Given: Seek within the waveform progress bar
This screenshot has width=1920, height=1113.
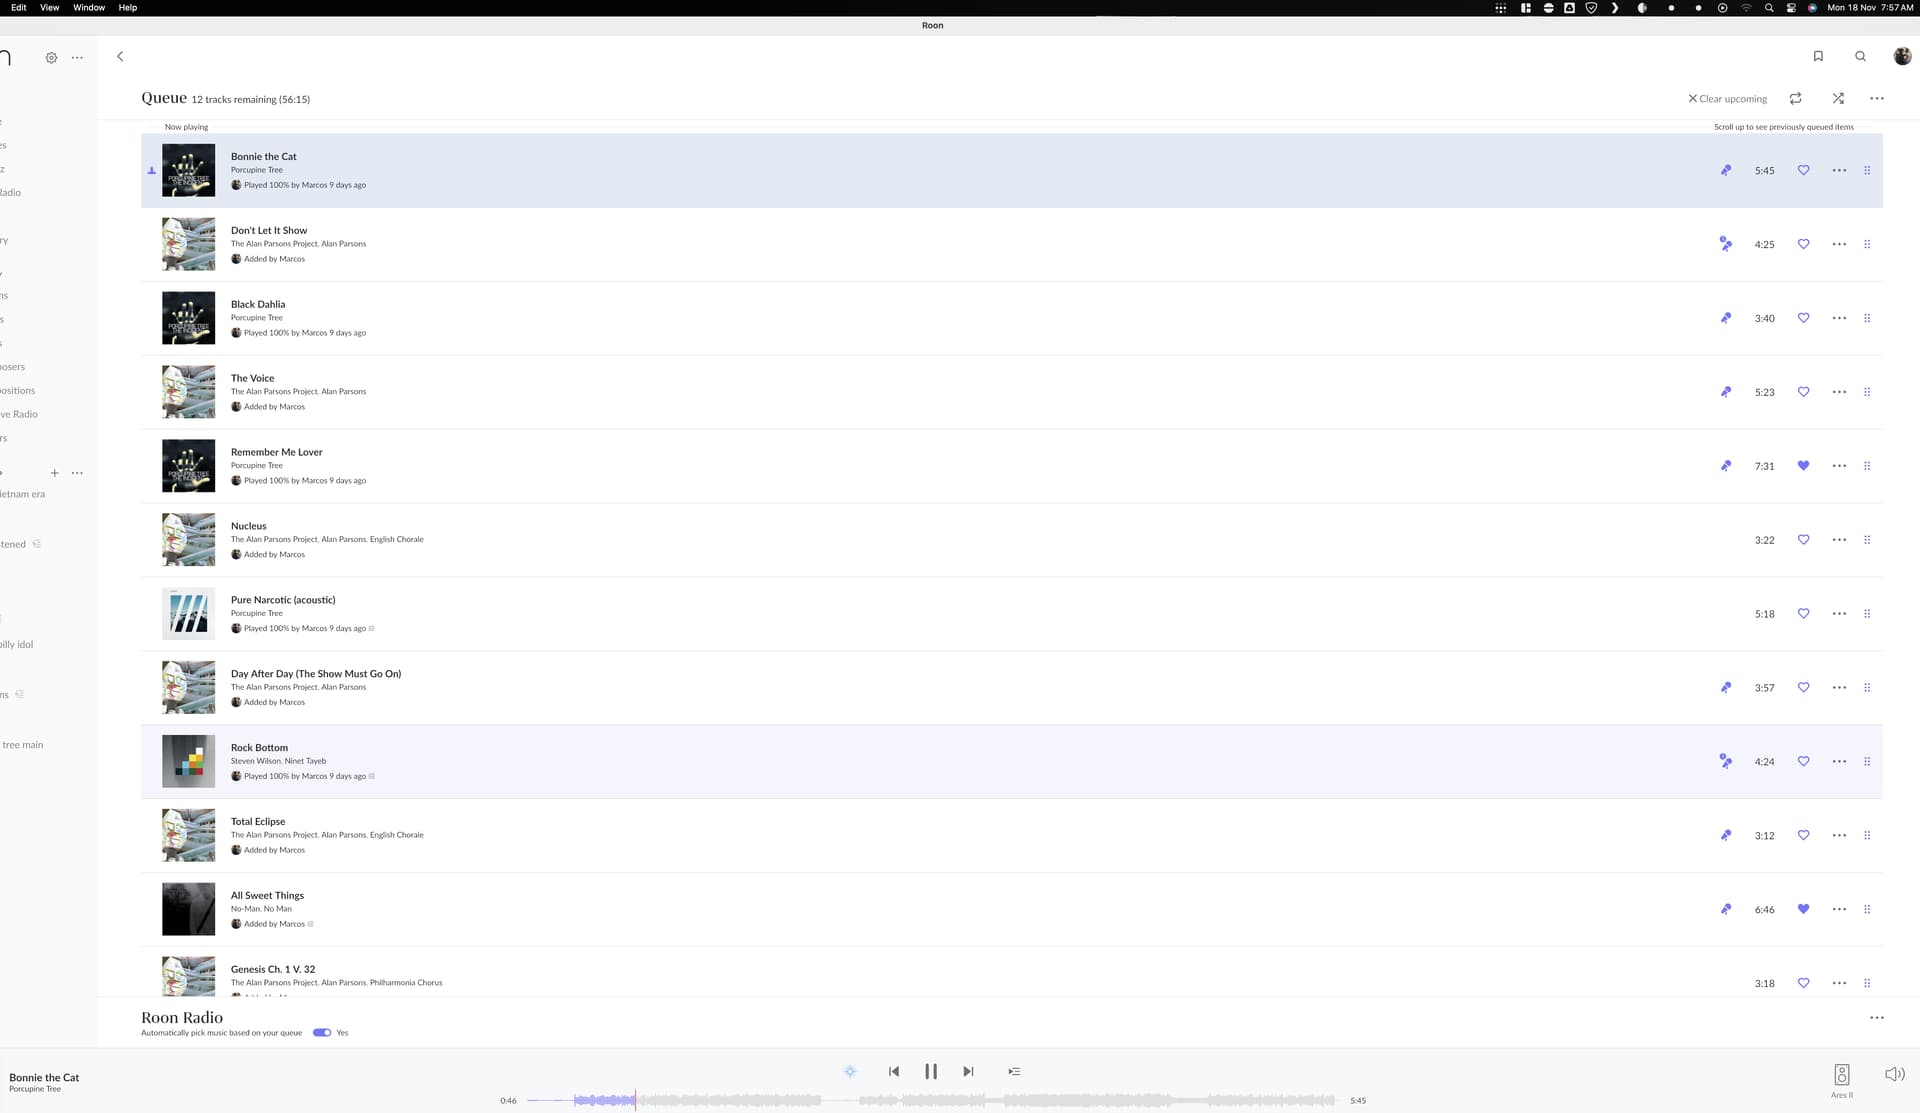Looking at the screenshot, I should coord(931,1100).
